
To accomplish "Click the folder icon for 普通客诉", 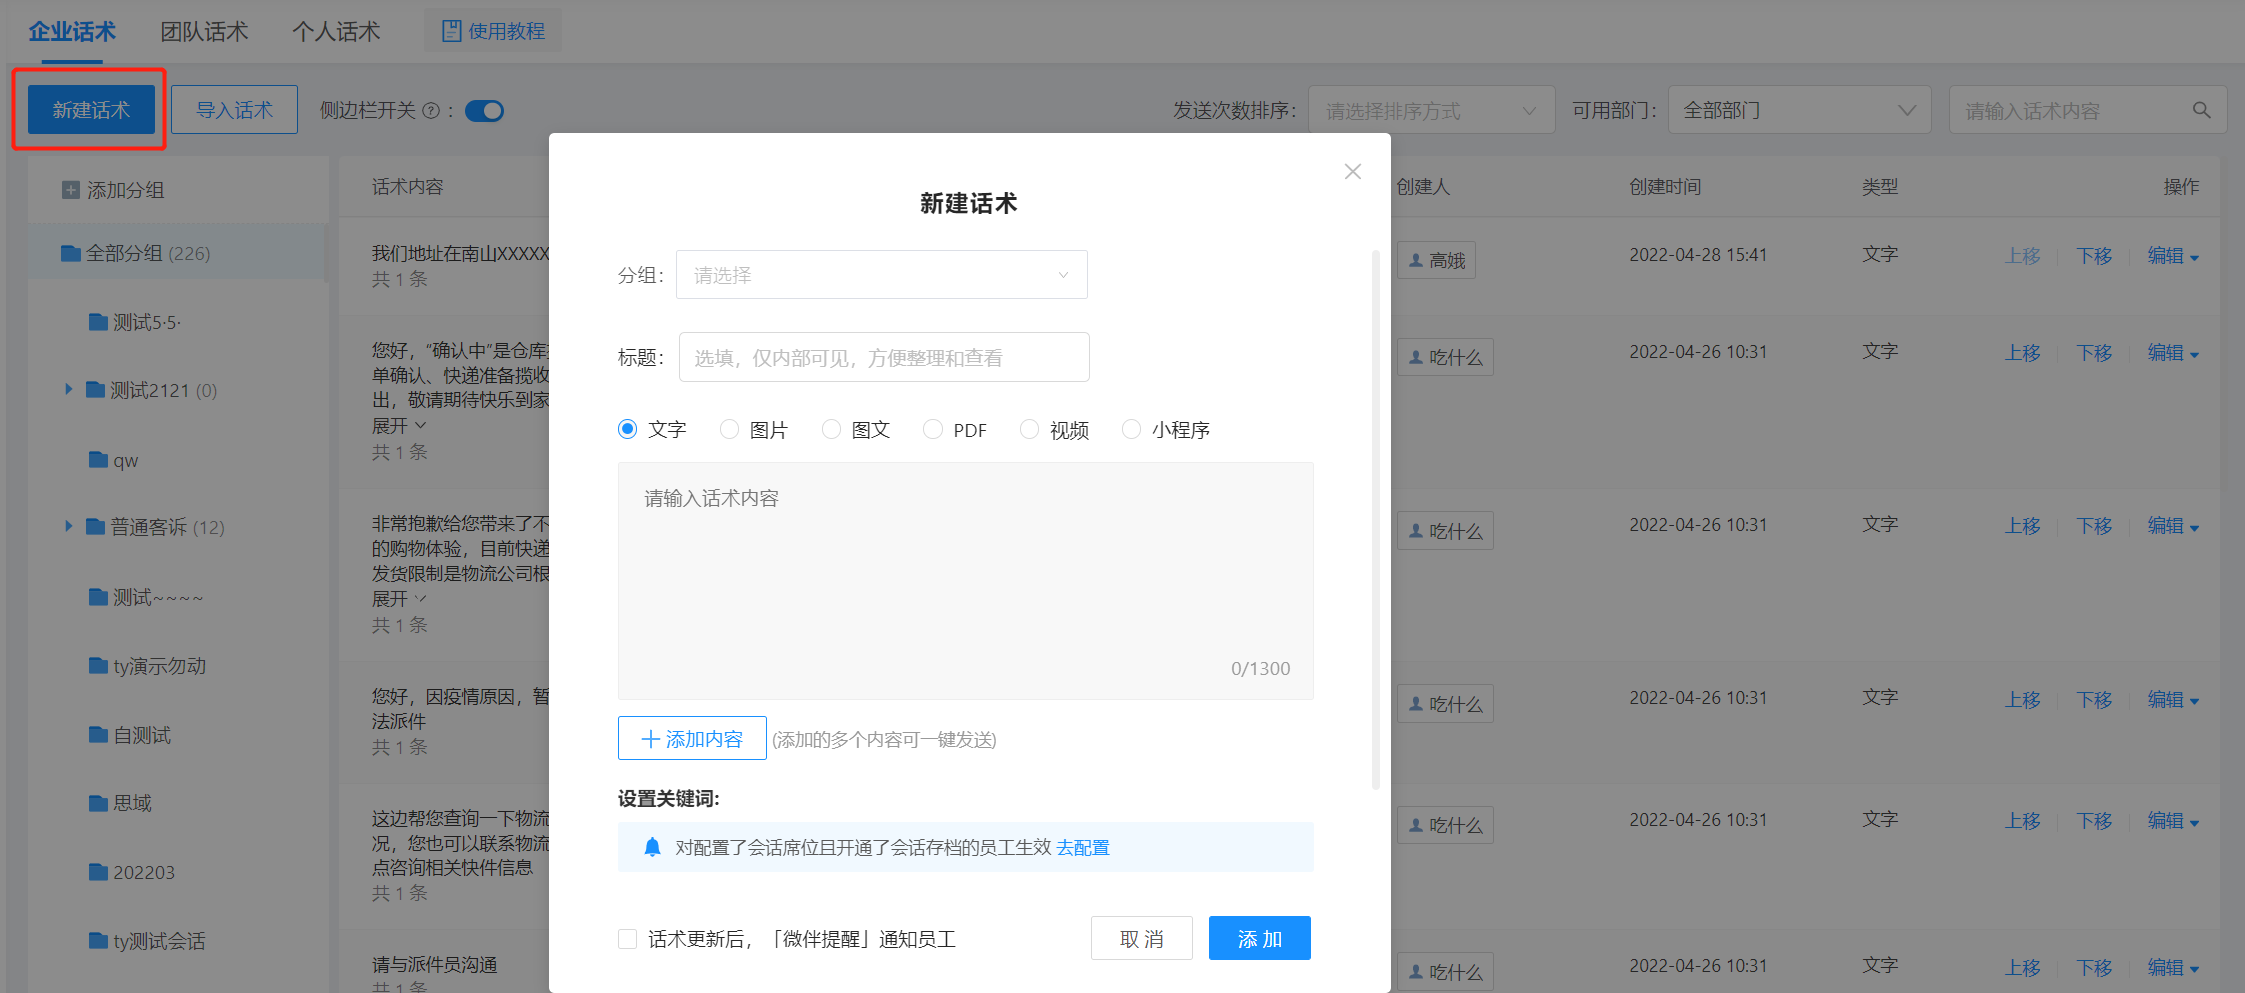I will pos(96,526).
